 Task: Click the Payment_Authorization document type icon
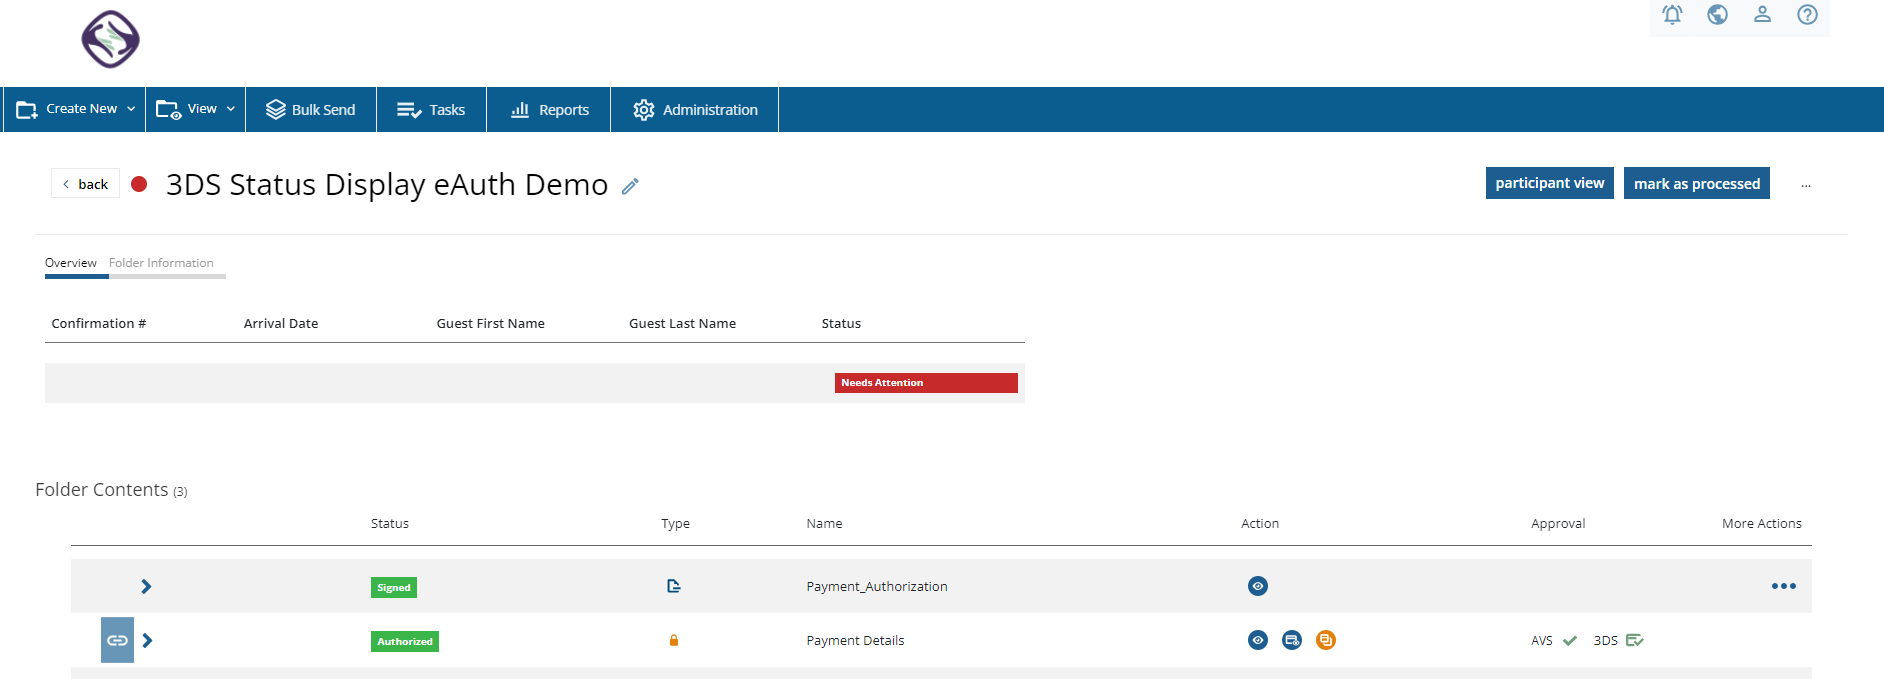point(674,586)
